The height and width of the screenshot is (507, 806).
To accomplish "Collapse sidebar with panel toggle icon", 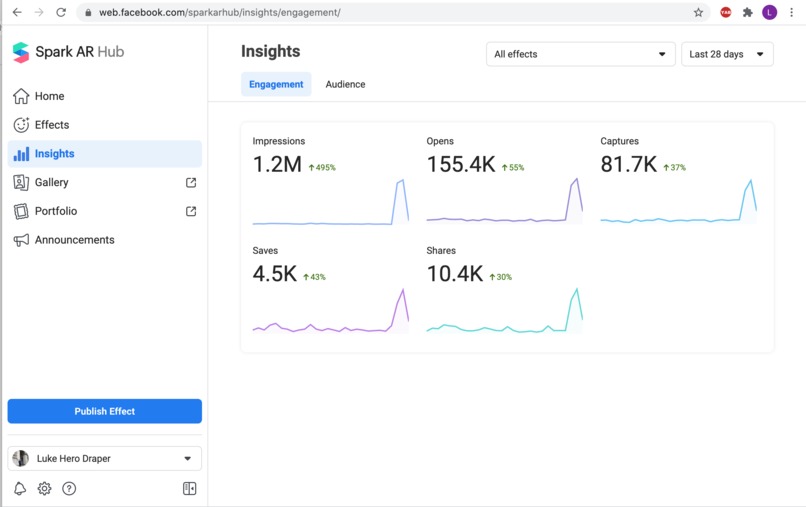I will (190, 488).
